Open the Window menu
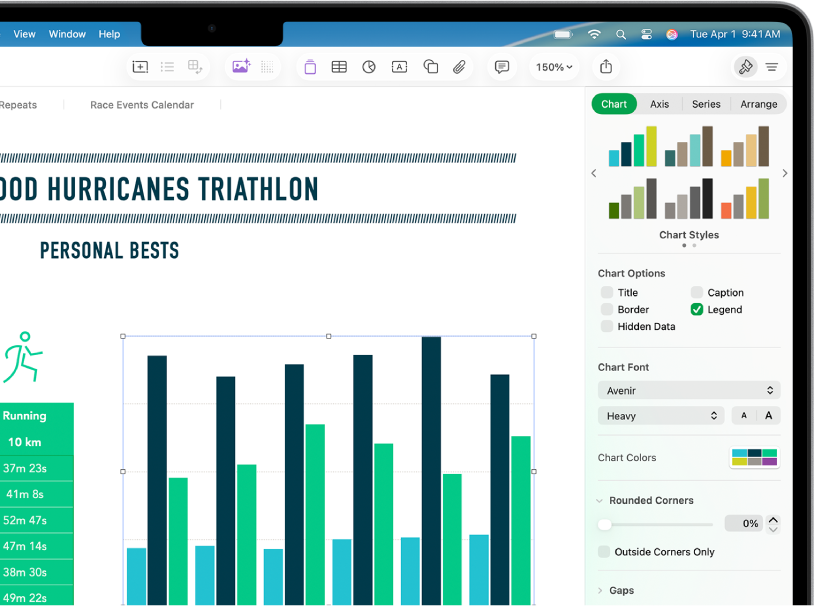 click(x=67, y=33)
